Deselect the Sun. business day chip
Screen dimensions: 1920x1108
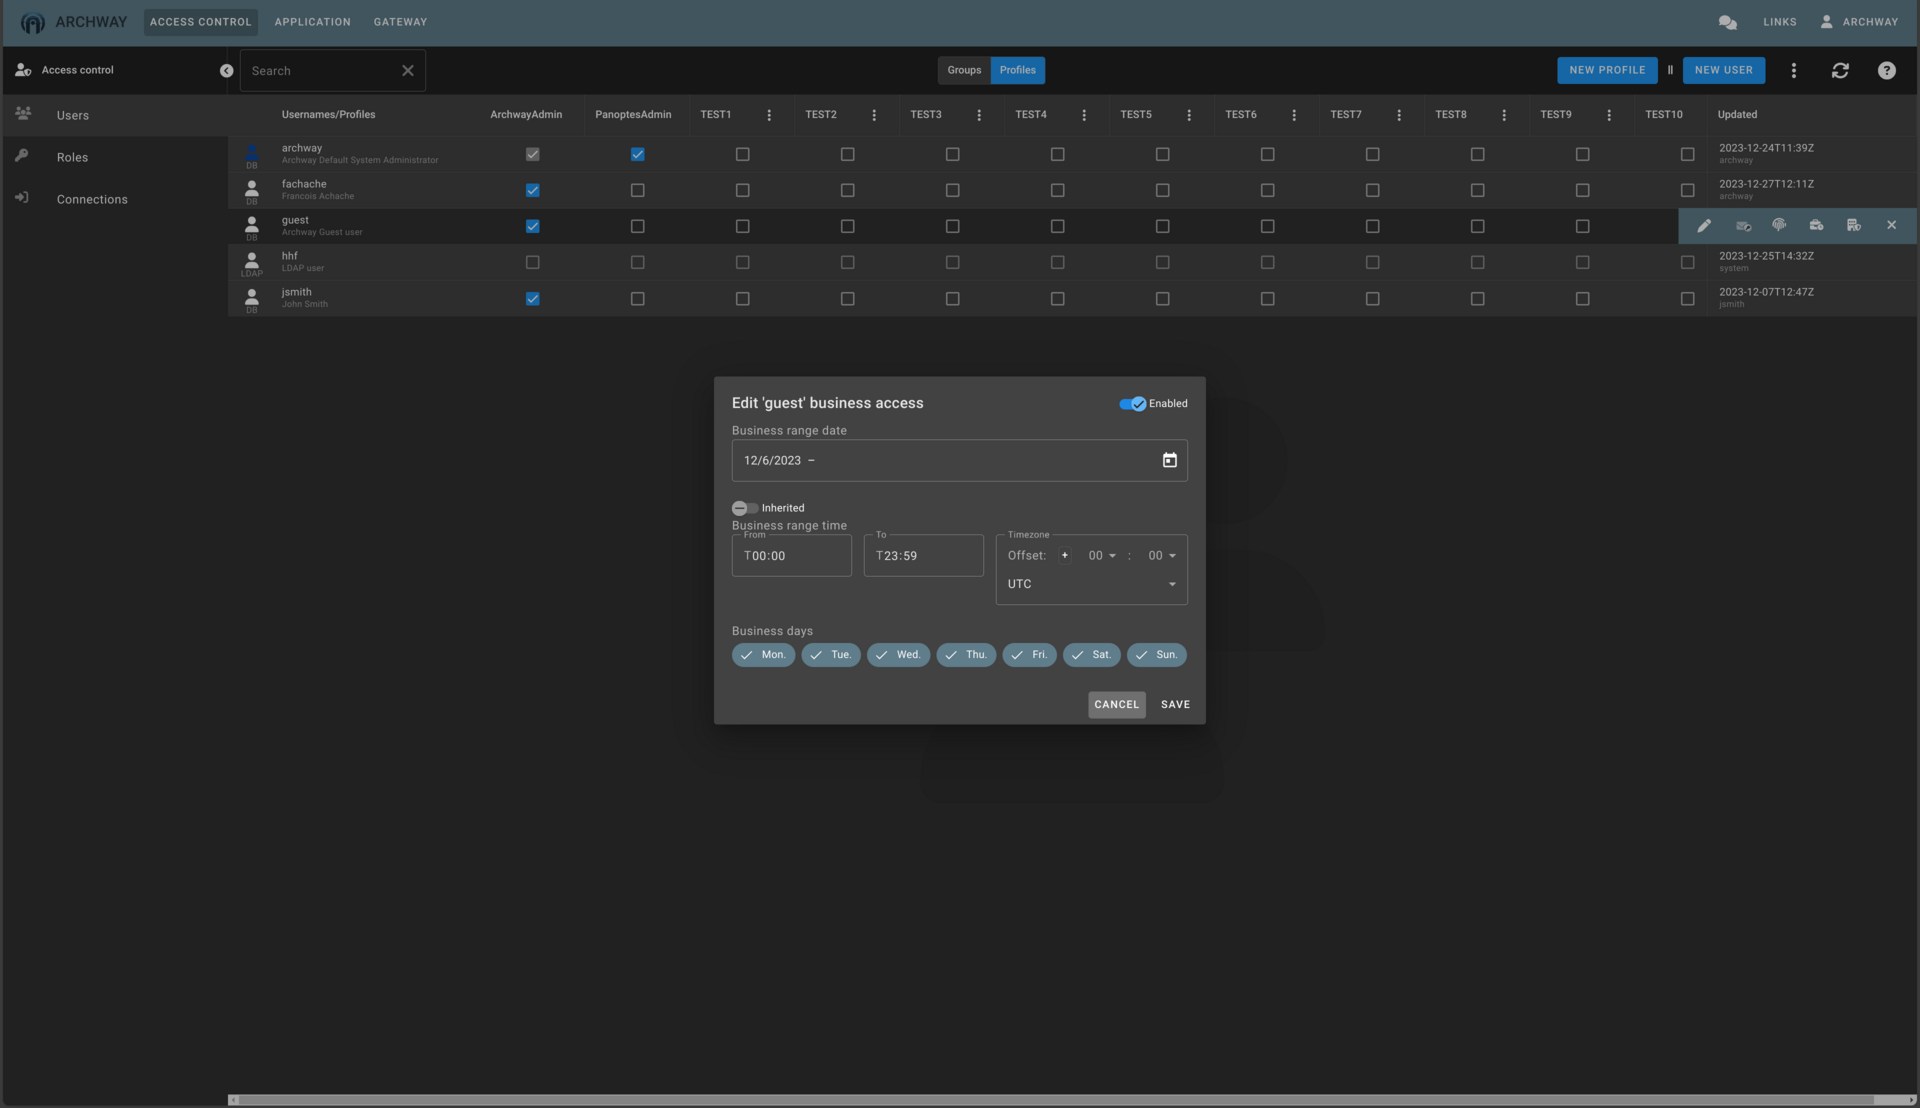1156,655
